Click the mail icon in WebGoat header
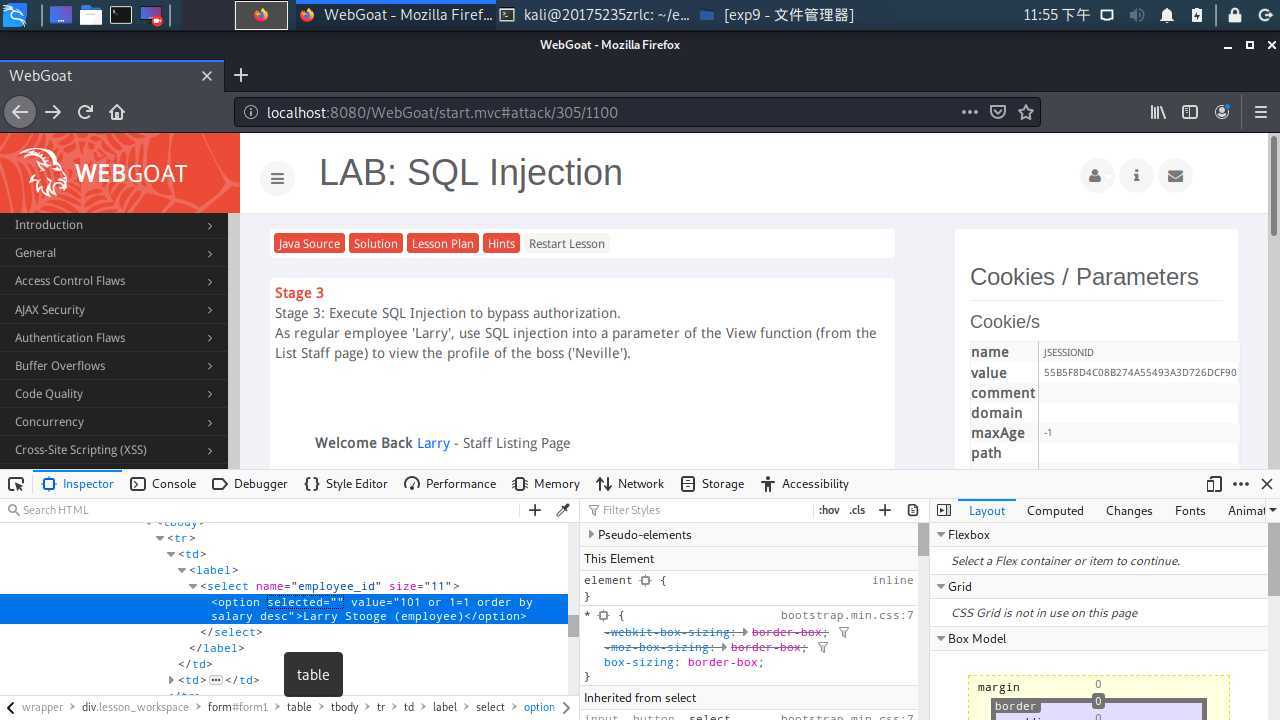This screenshot has height=720, width=1280. coord(1175,176)
